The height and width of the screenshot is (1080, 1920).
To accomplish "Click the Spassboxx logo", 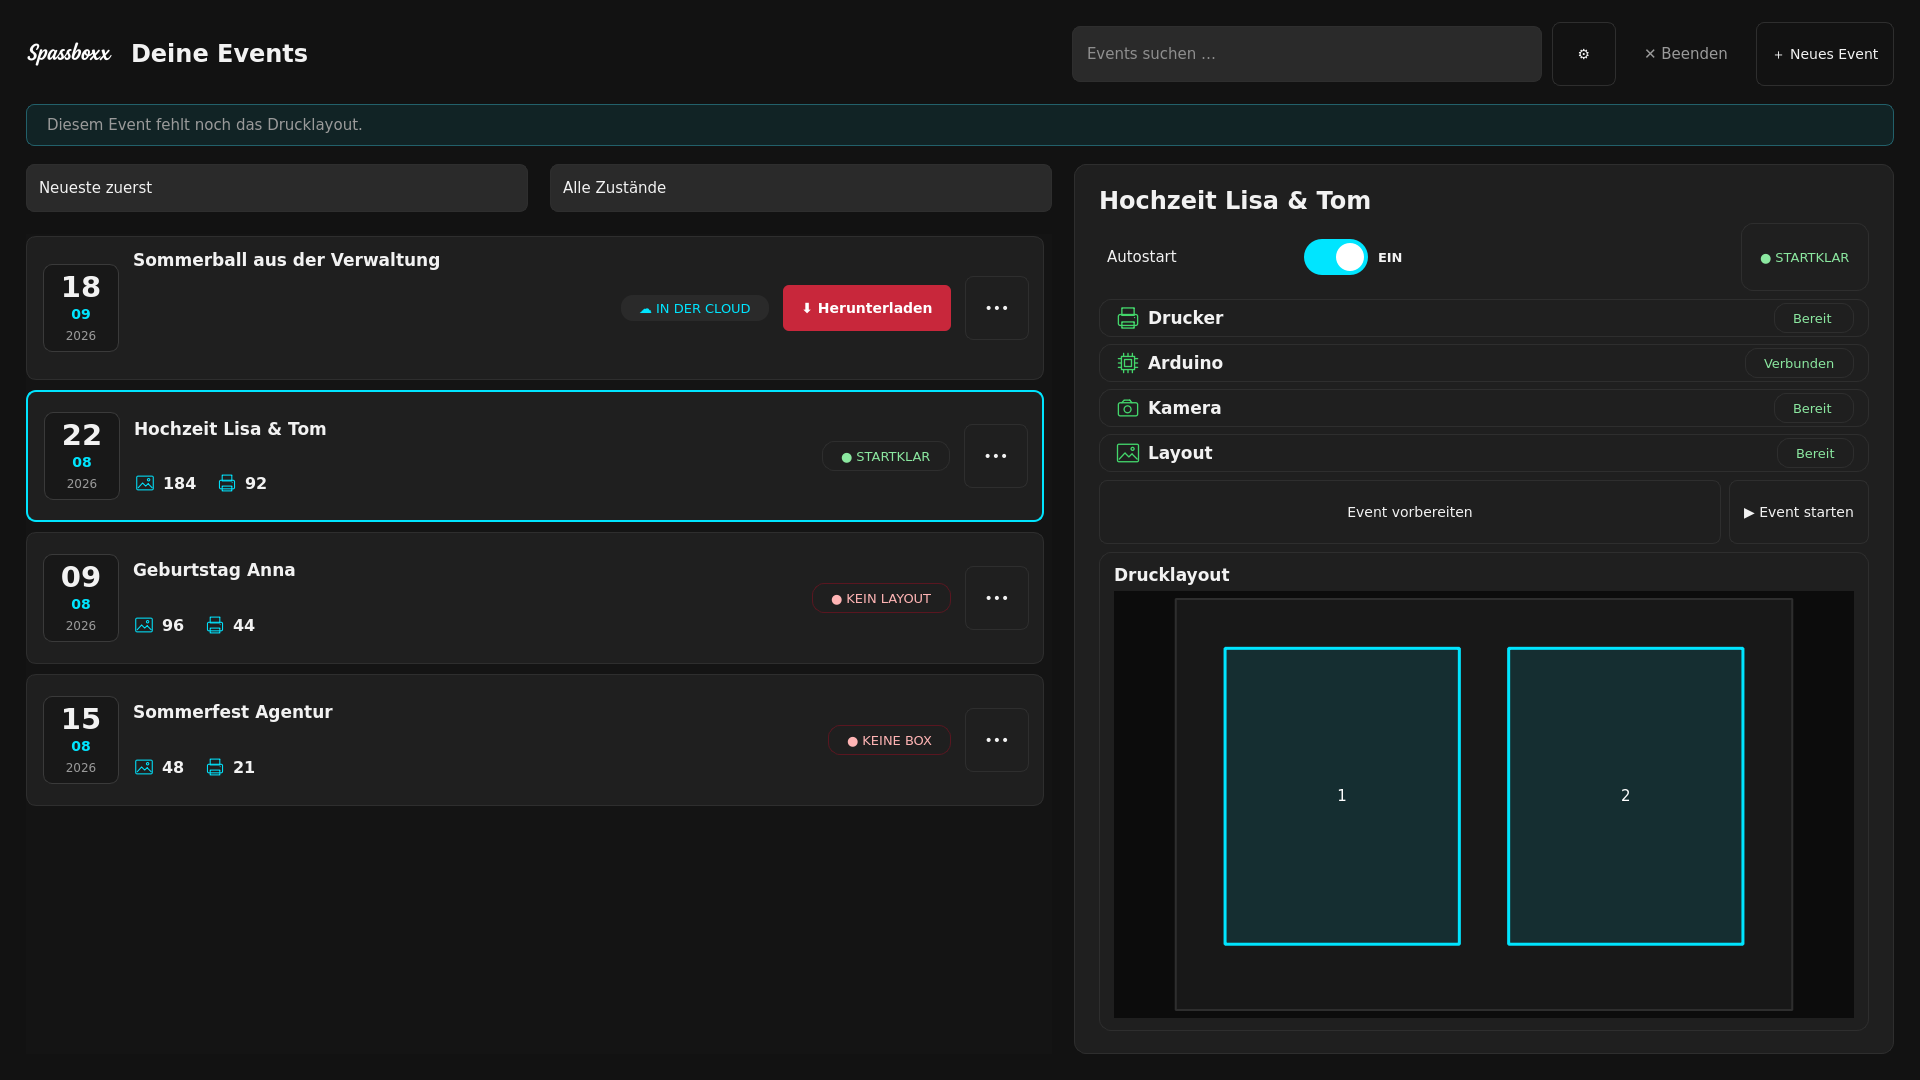I will (69, 53).
